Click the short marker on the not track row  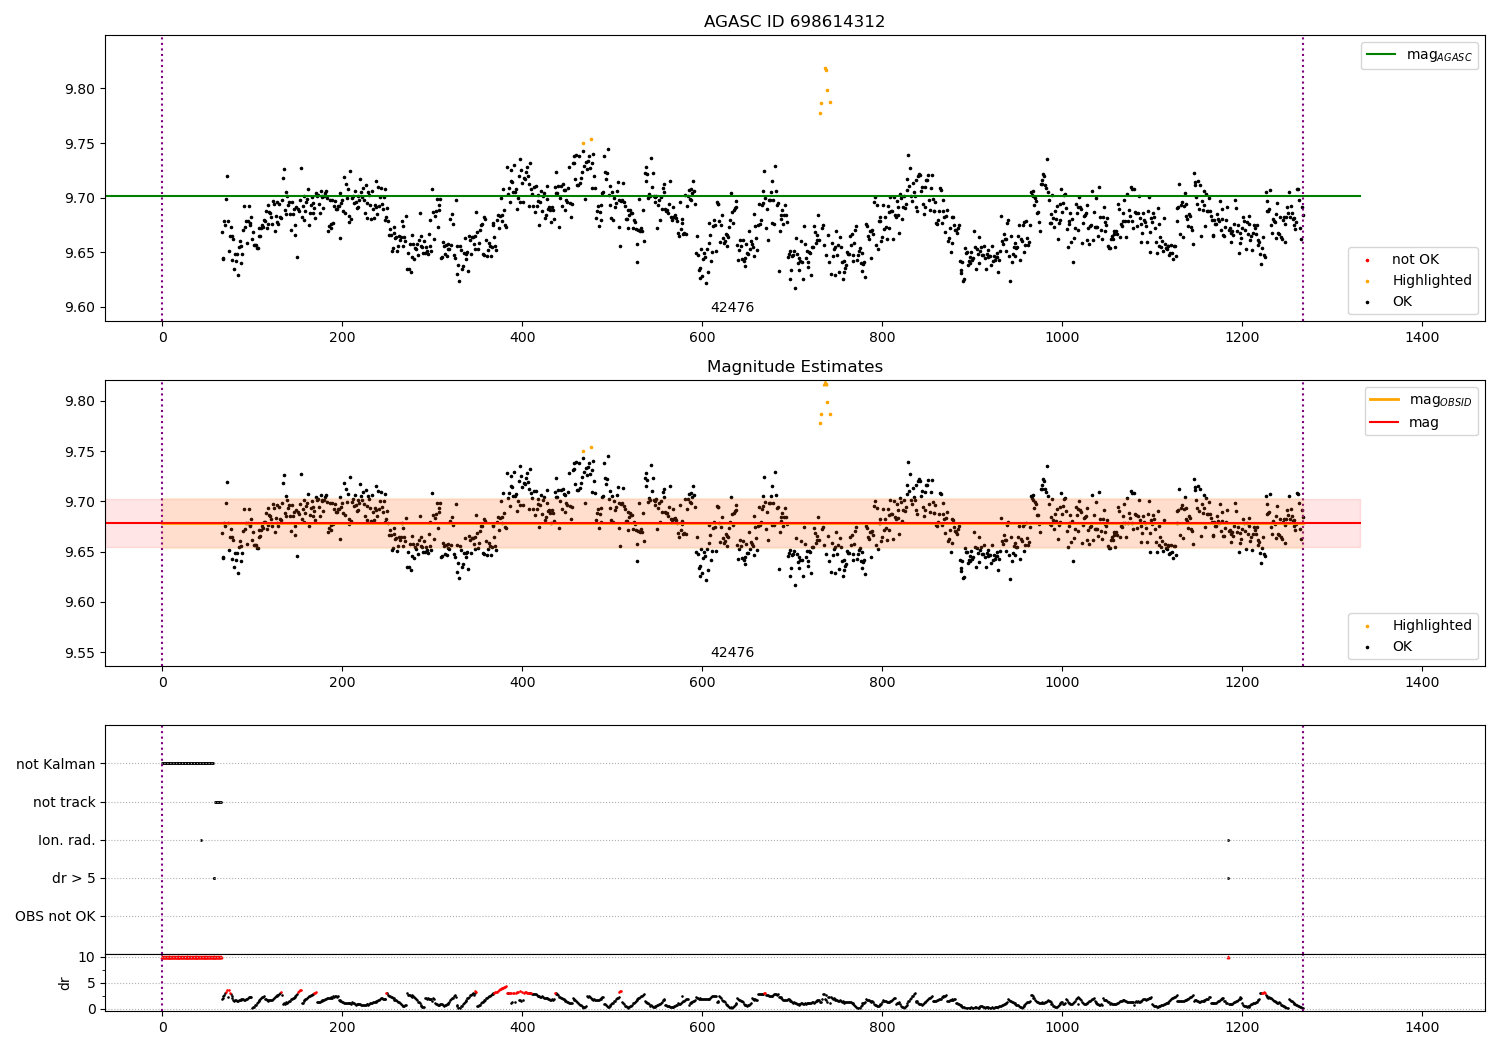click(x=219, y=802)
